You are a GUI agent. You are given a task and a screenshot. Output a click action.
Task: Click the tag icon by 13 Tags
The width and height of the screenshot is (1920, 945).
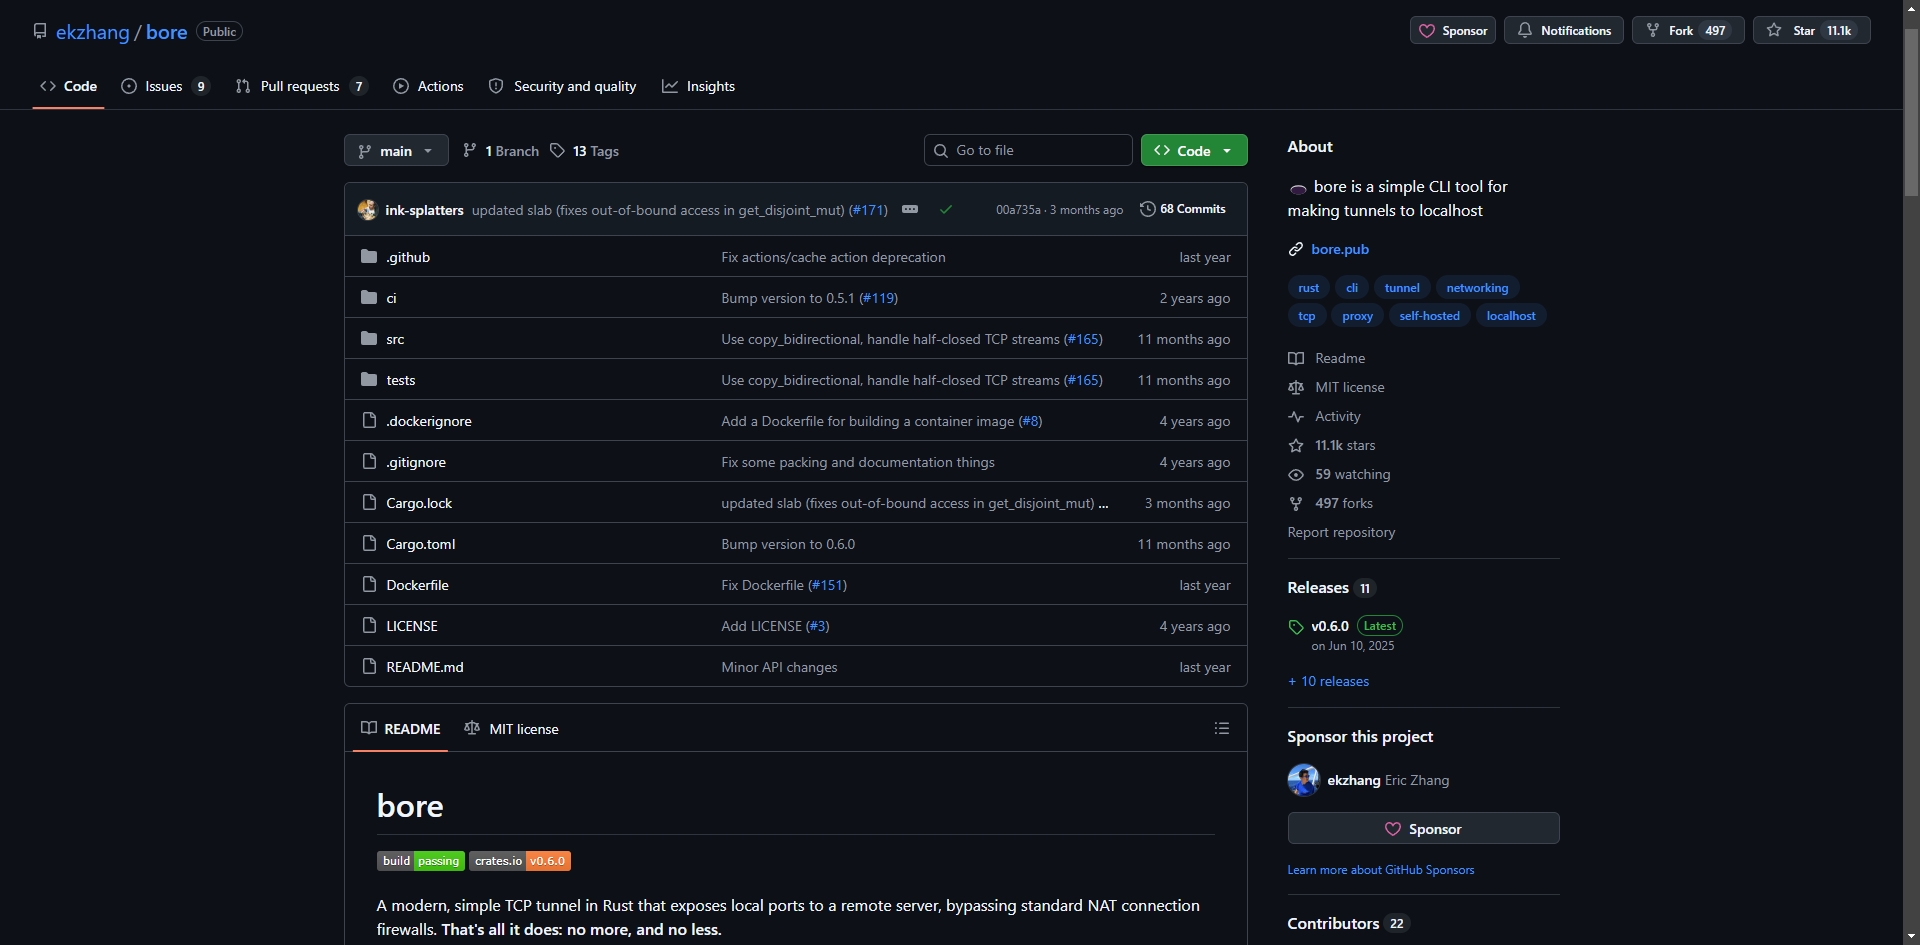[x=557, y=150]
